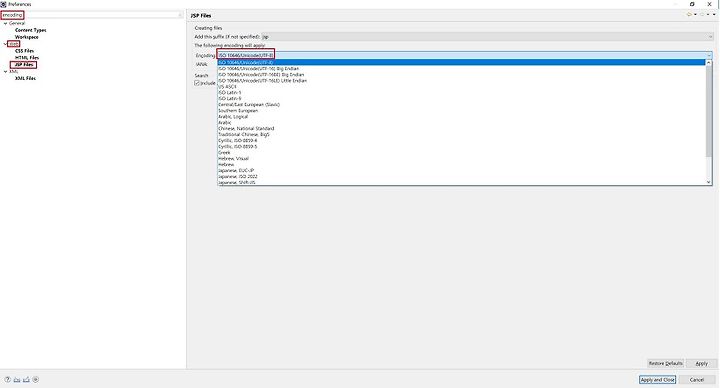Select the General category label

click(17, 23)
